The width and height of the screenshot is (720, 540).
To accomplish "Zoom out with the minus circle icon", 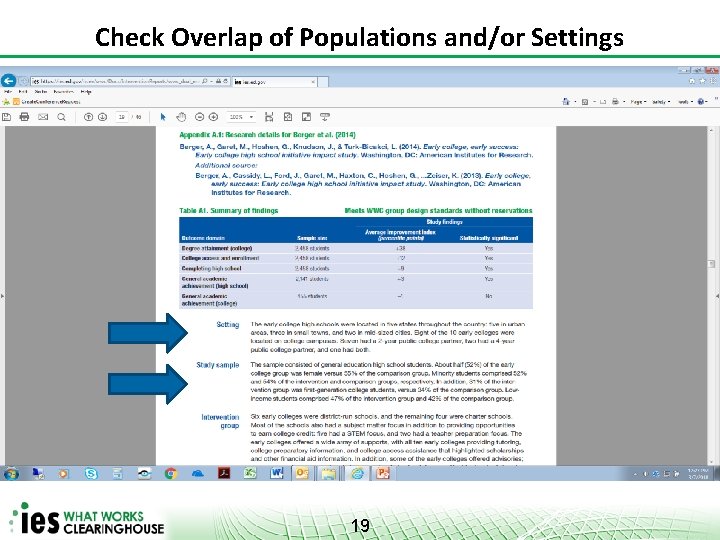I will 199,117.
